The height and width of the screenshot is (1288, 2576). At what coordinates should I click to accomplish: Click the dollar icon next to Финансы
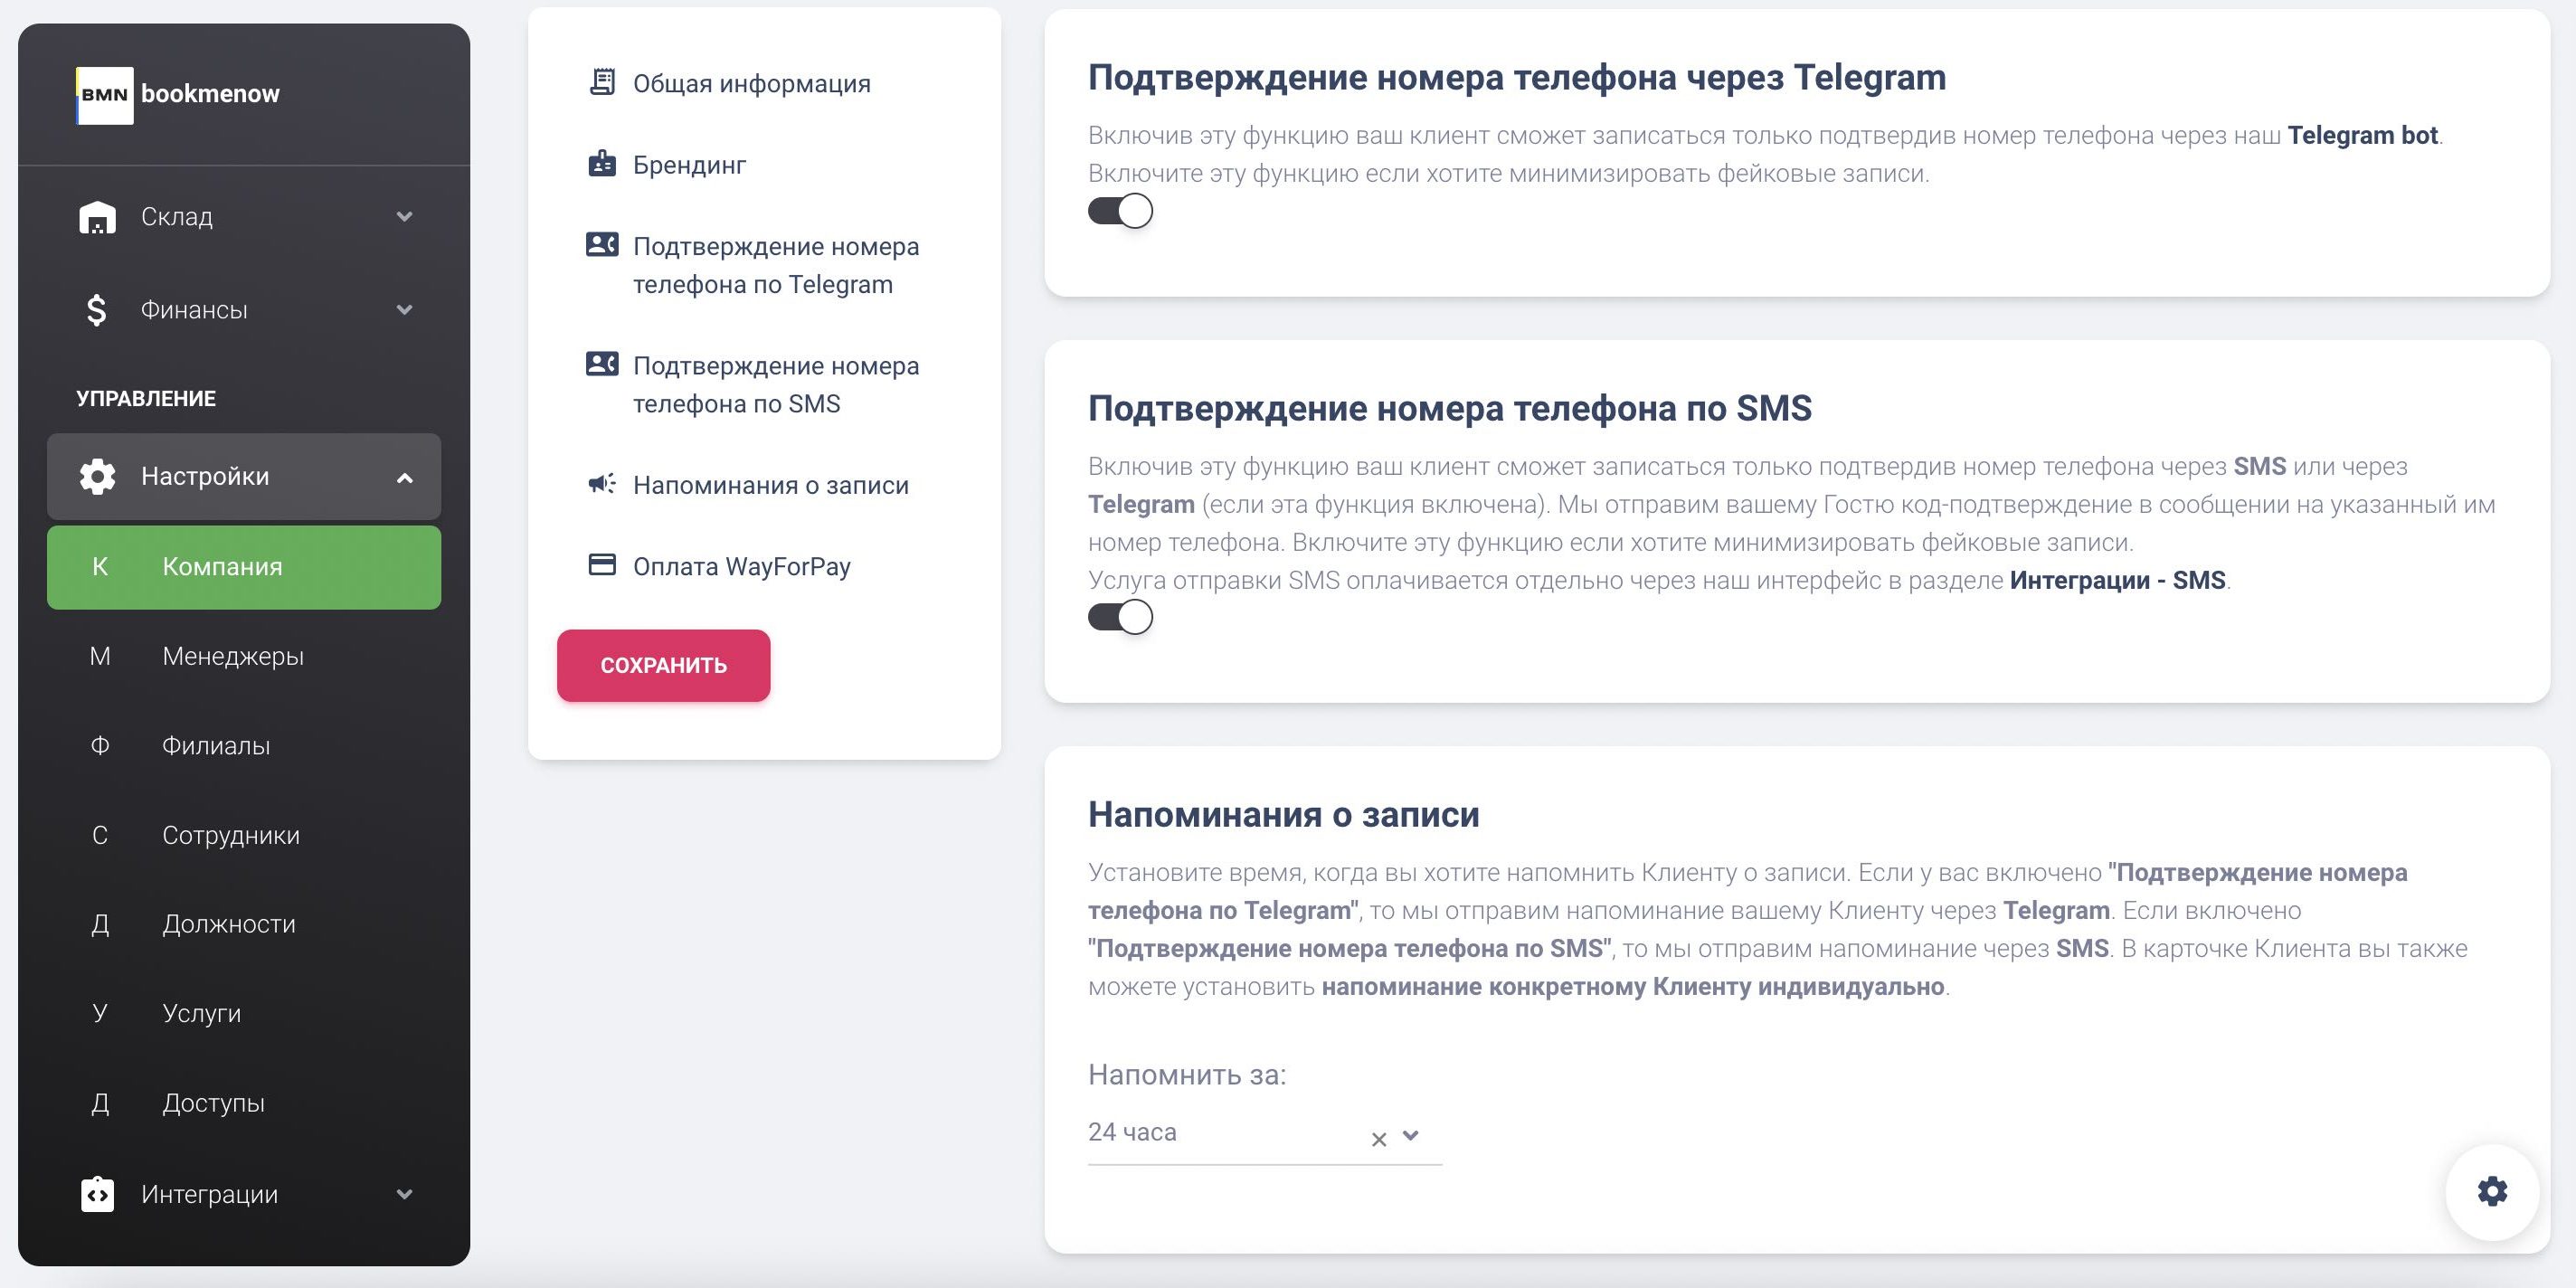pos(96,309)
